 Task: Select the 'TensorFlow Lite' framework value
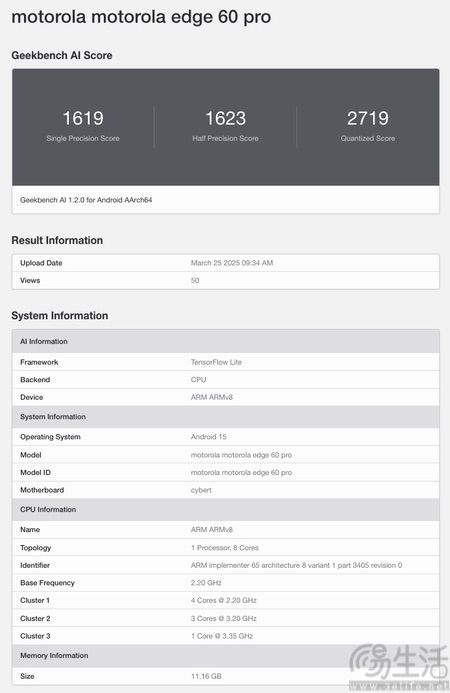216,362
